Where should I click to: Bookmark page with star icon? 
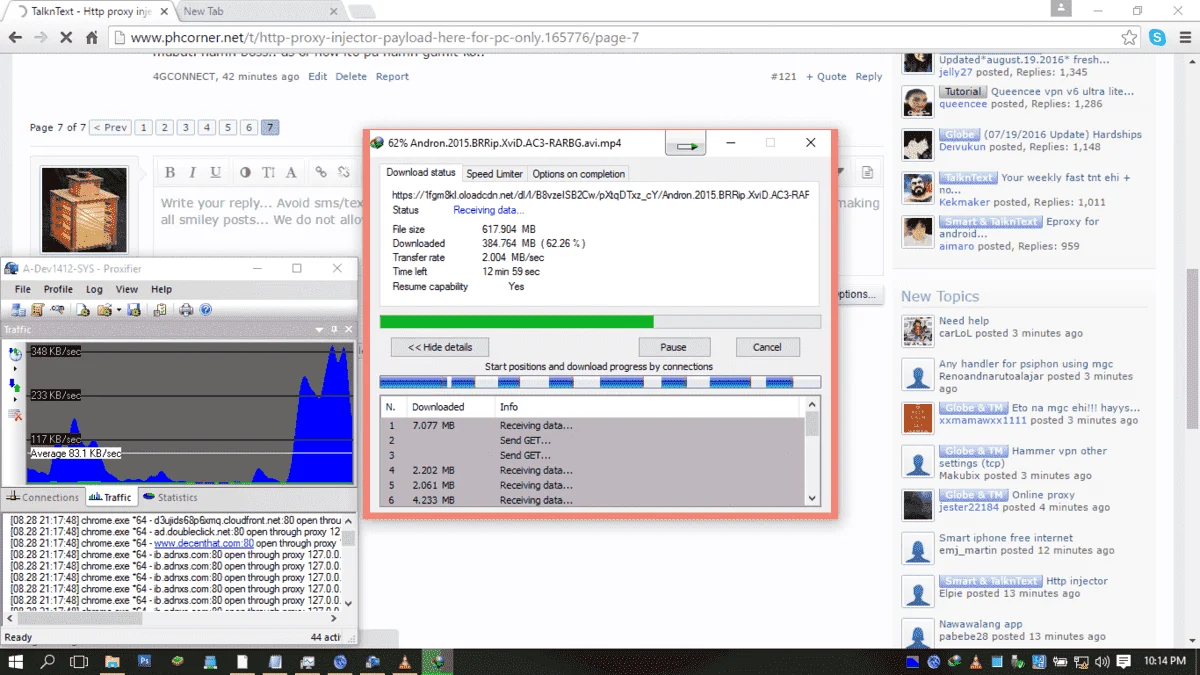1129,38
